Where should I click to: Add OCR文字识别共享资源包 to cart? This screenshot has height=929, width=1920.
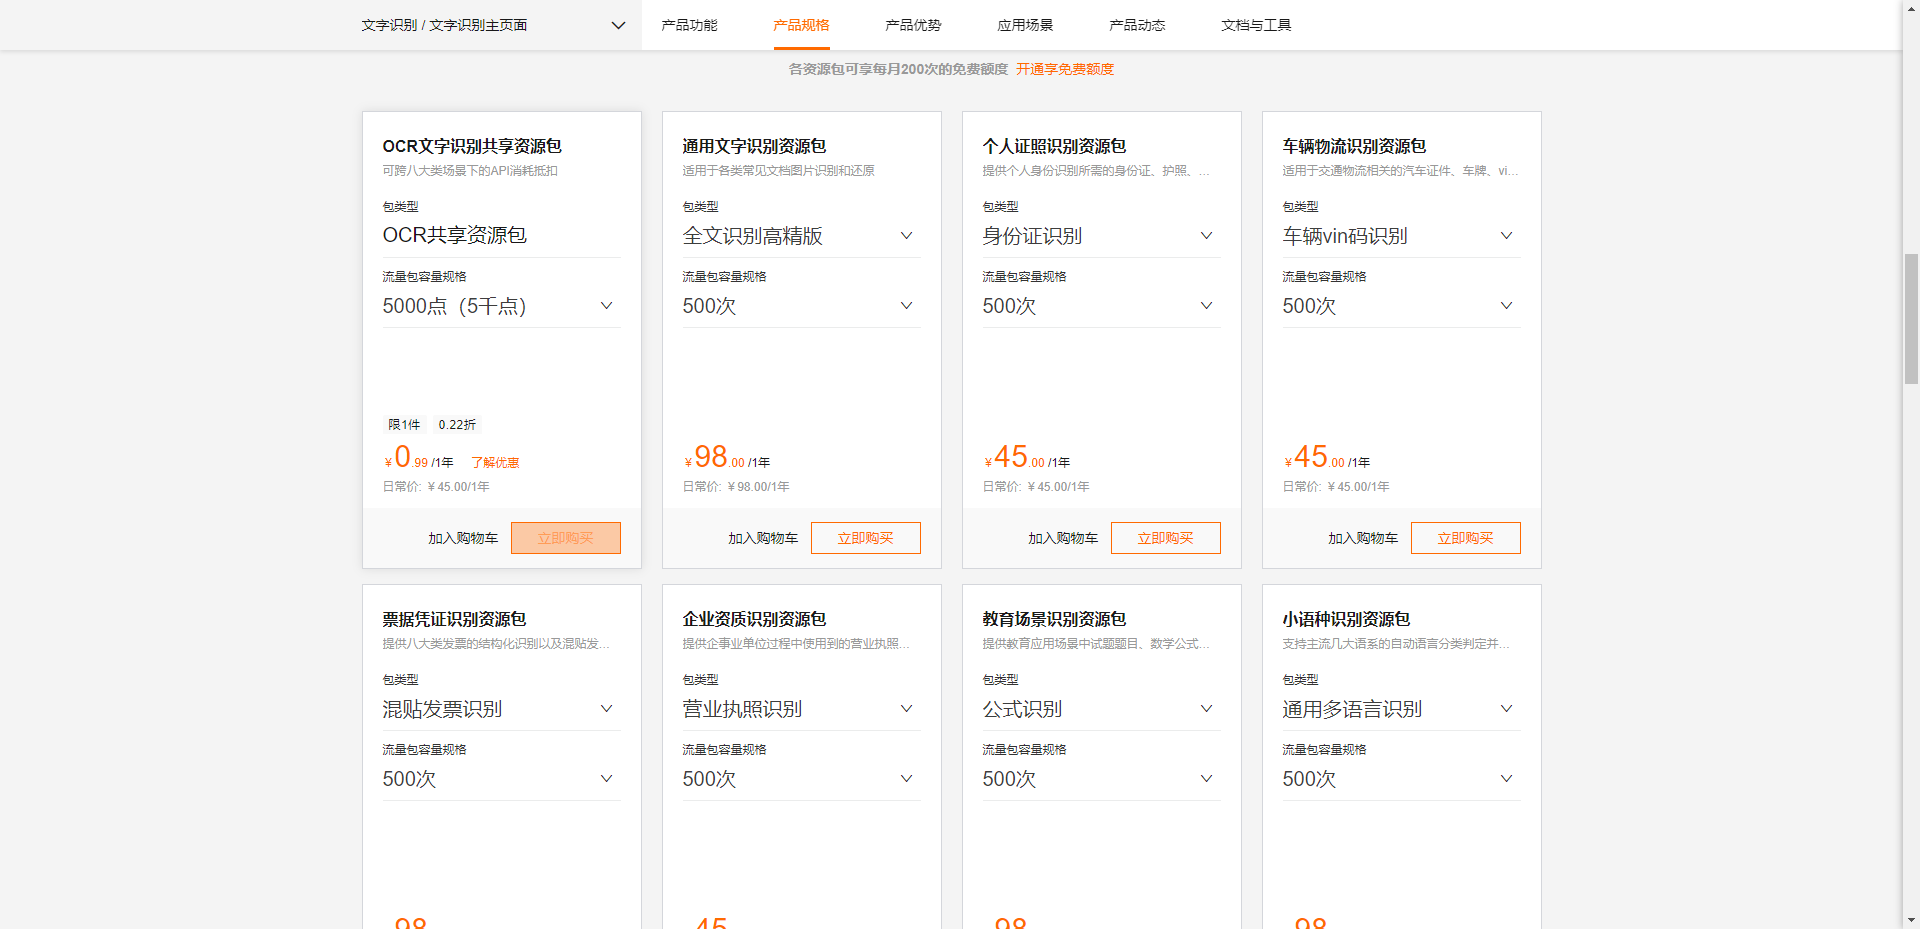click(x=463, y=538)
